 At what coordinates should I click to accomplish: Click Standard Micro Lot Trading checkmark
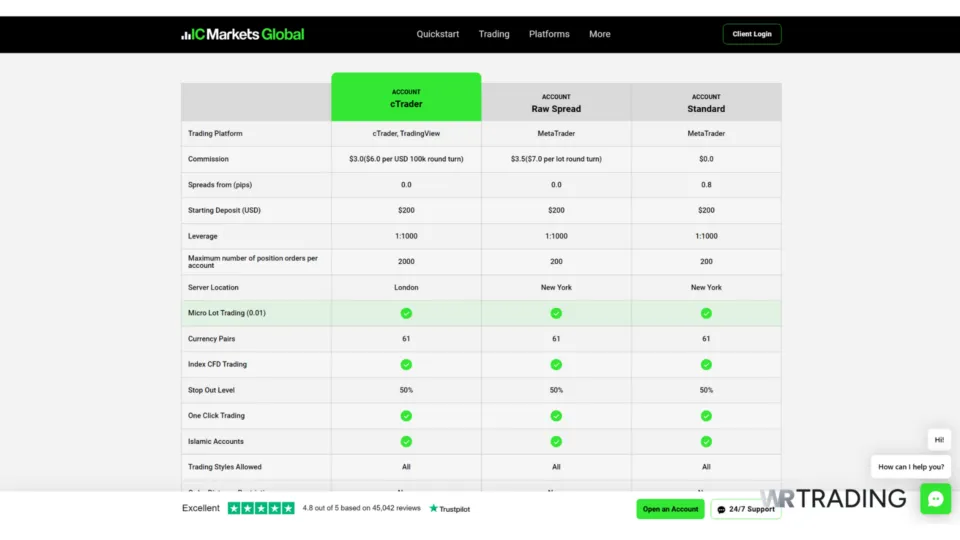coord(706,313)
